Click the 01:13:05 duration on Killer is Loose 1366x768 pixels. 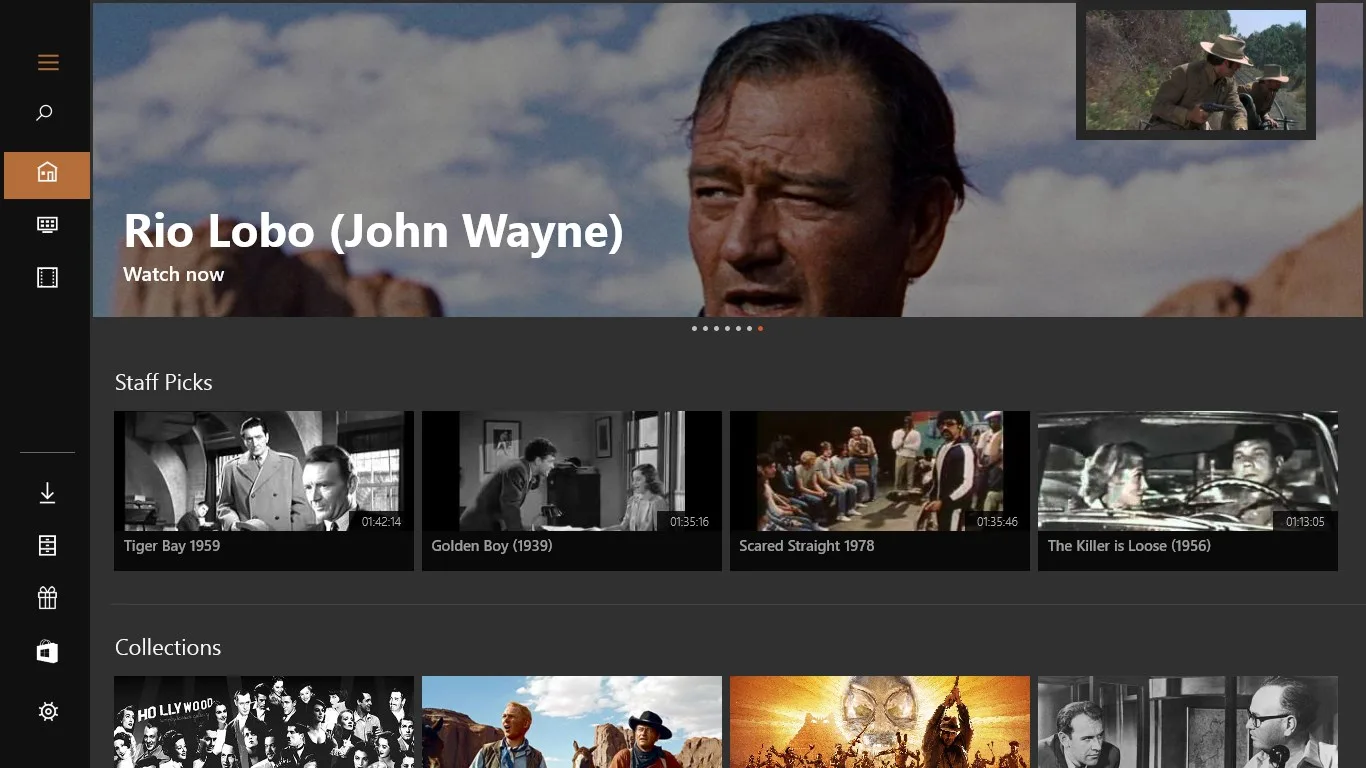1305,522
